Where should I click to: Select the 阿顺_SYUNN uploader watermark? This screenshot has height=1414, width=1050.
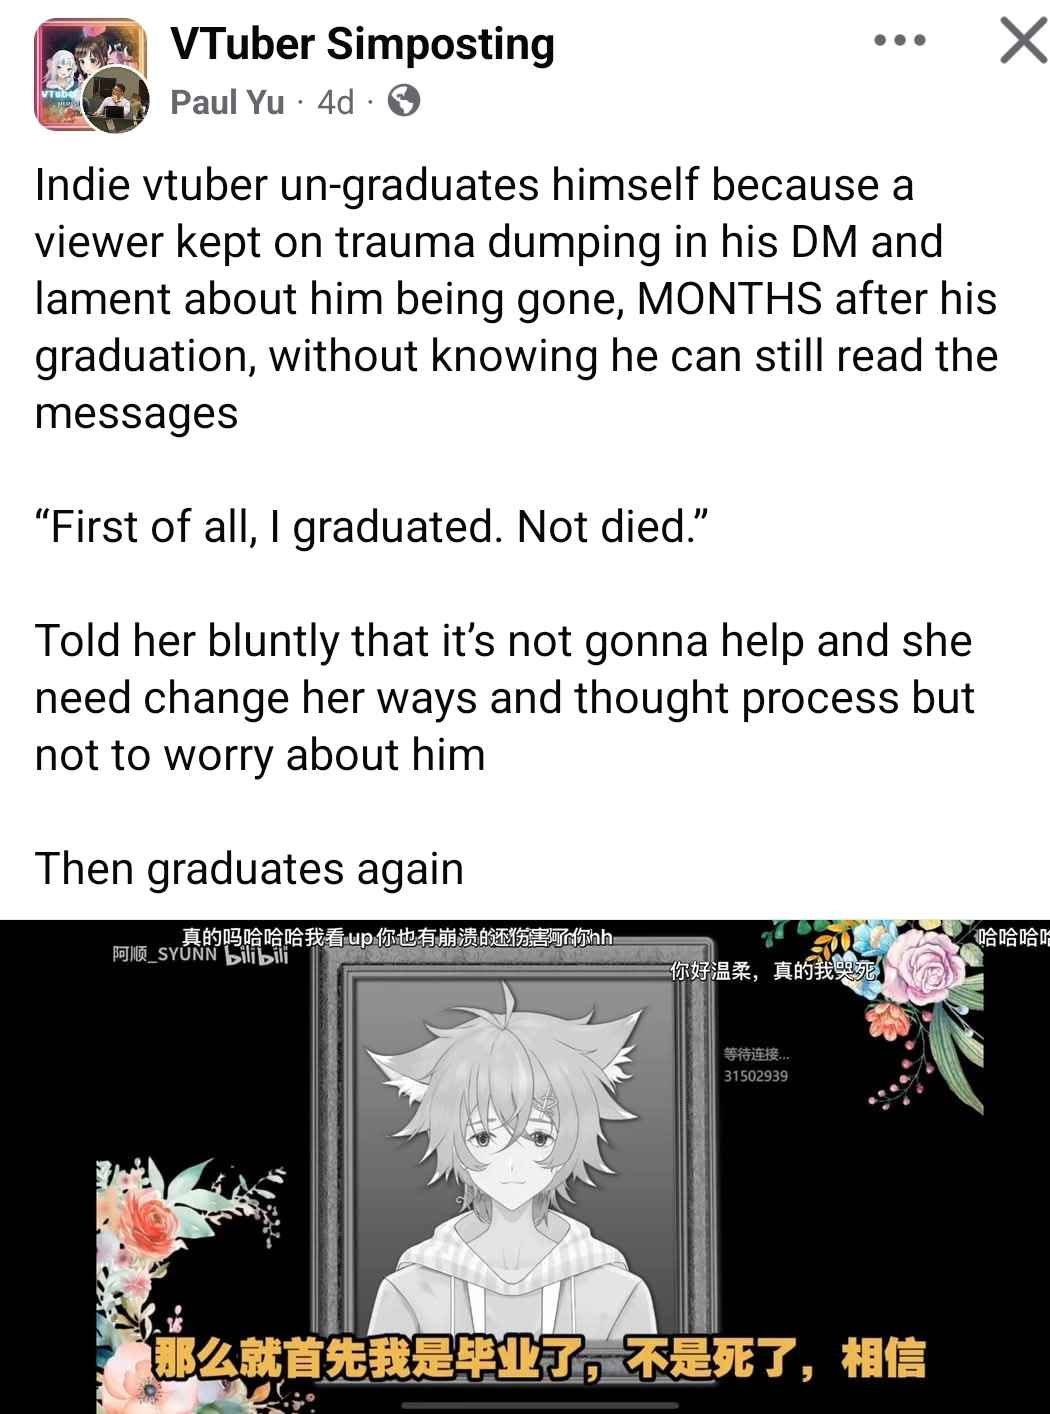pos(164,954)
